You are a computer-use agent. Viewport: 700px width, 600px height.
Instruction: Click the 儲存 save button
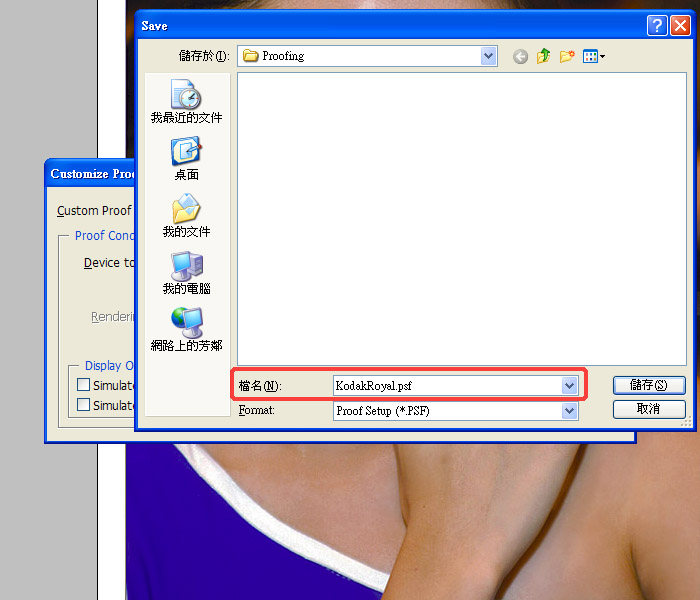[649, 385]
